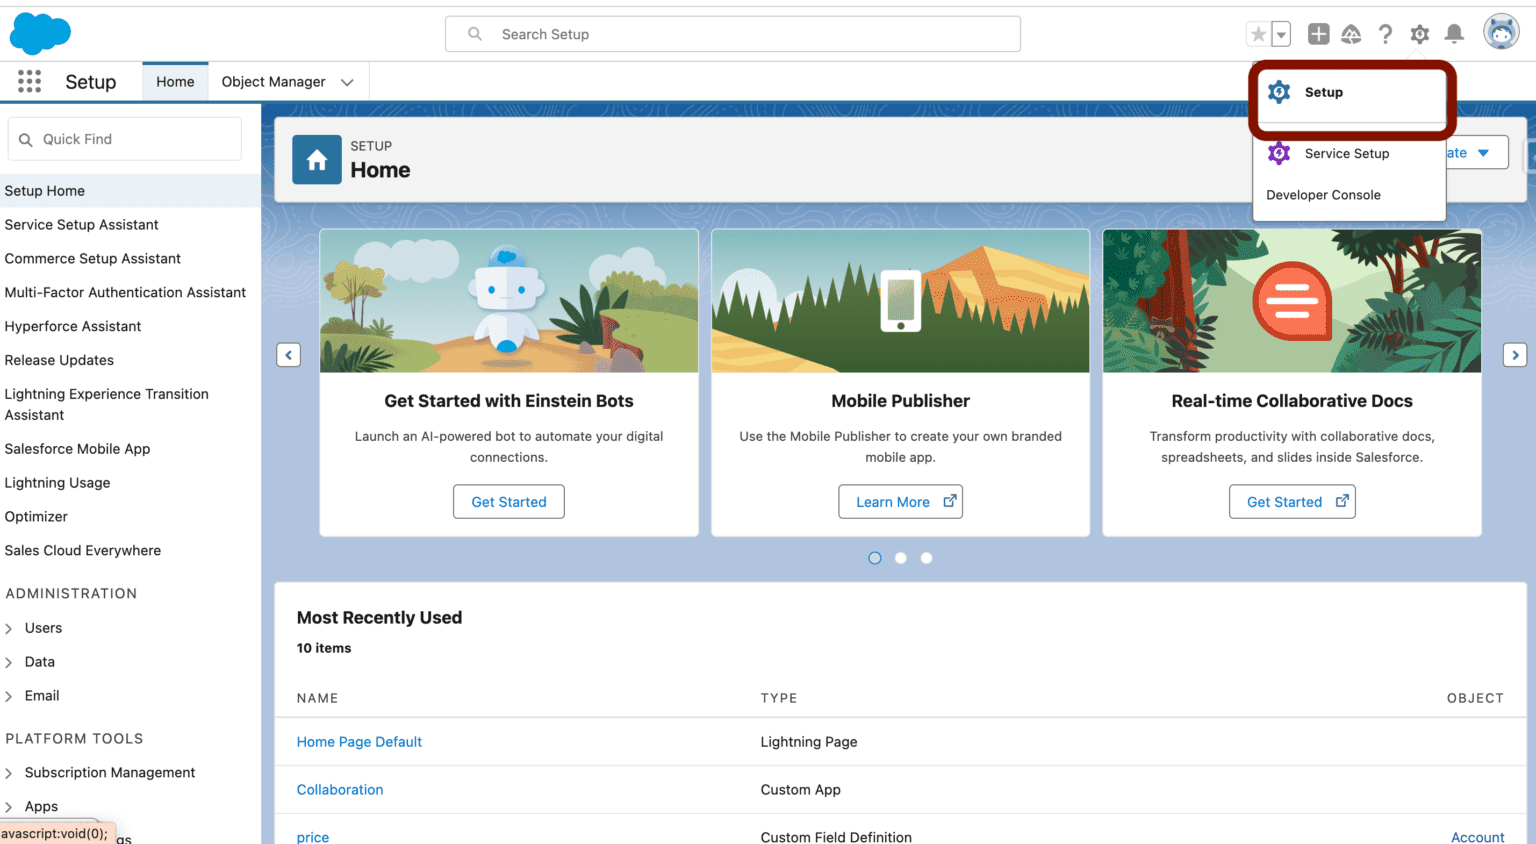Select the first carousel page dot
This screenshot has width=1536, height=844.
875,558
